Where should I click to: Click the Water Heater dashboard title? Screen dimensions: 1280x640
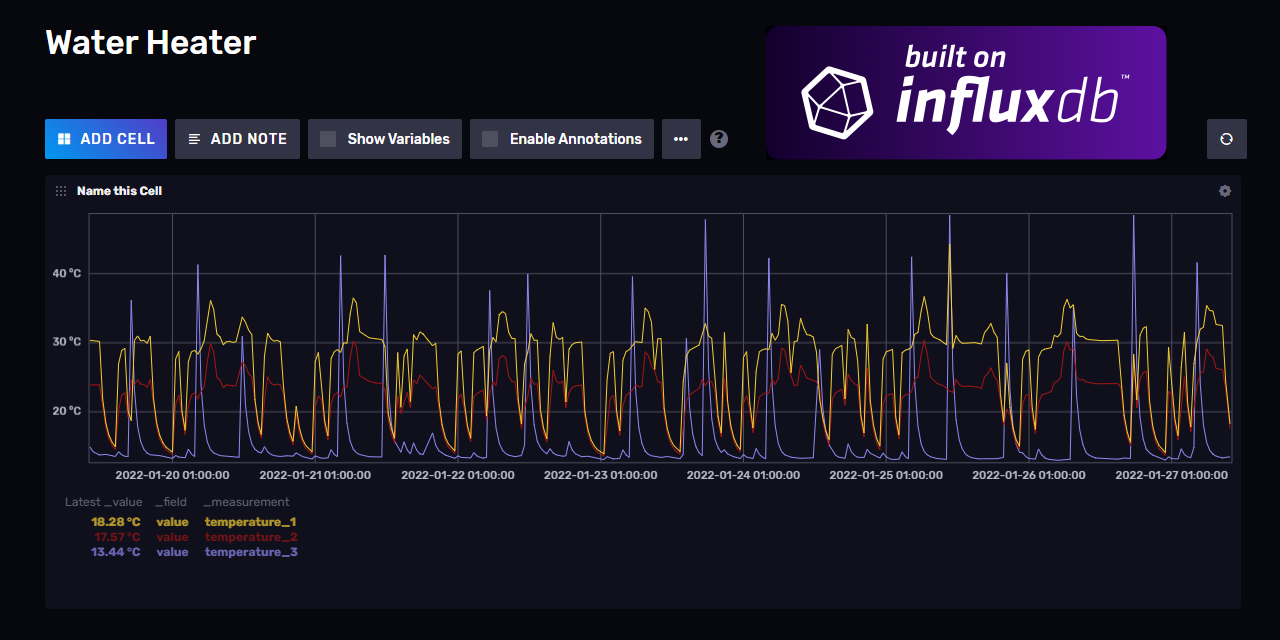point(150,42)
